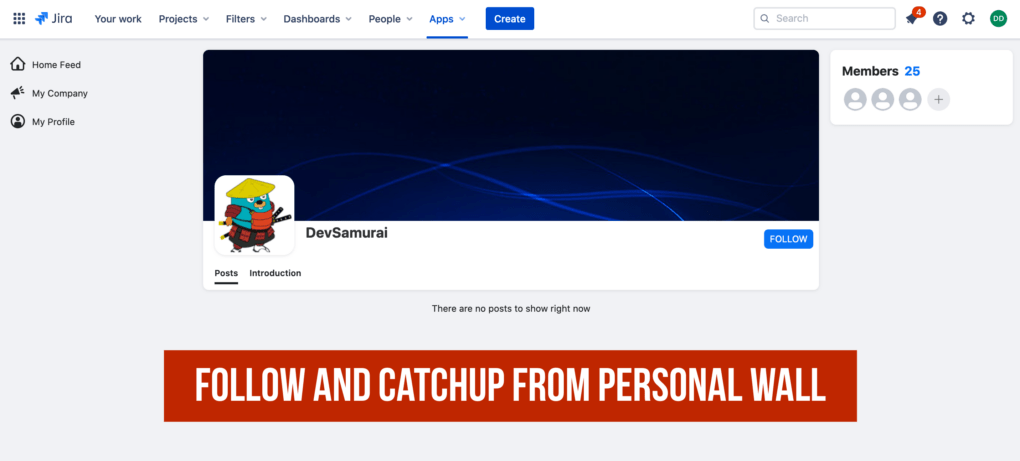Open the DD user avatar menu
This screenshot has width=1020, height=461.
[x=998, y=19]
